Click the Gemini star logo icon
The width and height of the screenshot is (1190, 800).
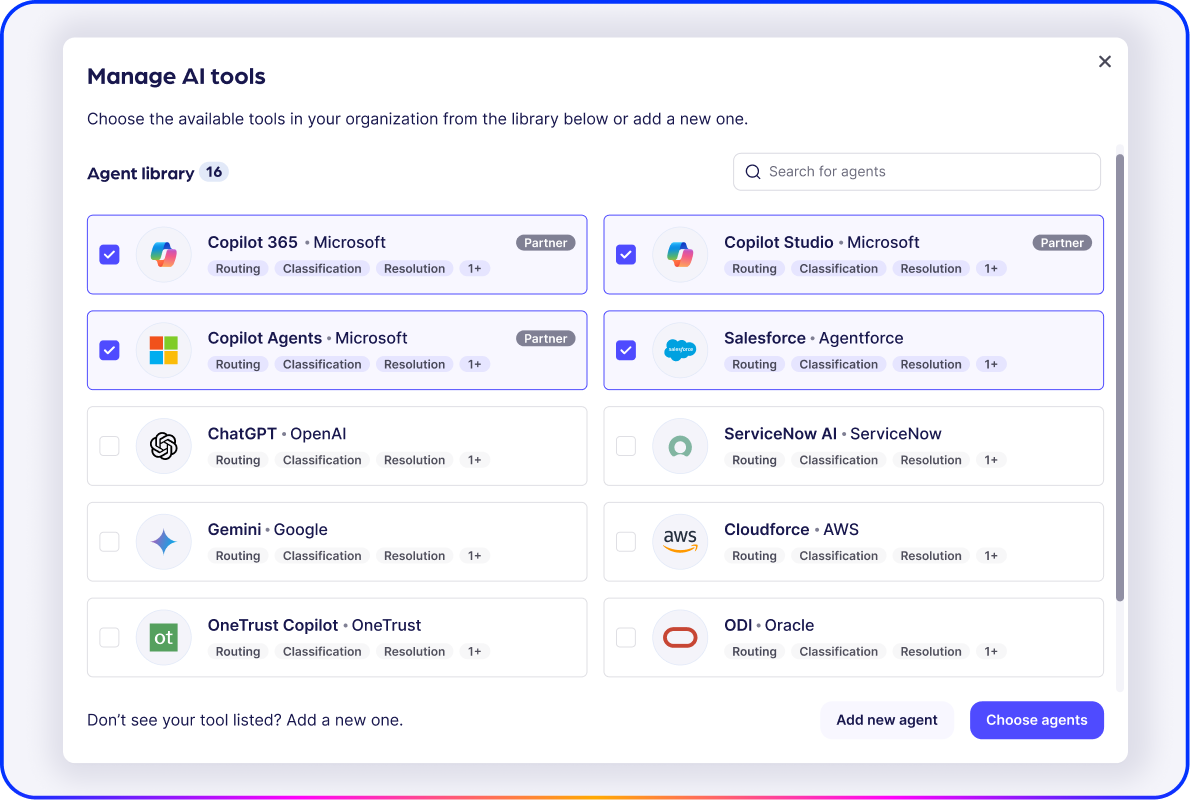point(163,542)
